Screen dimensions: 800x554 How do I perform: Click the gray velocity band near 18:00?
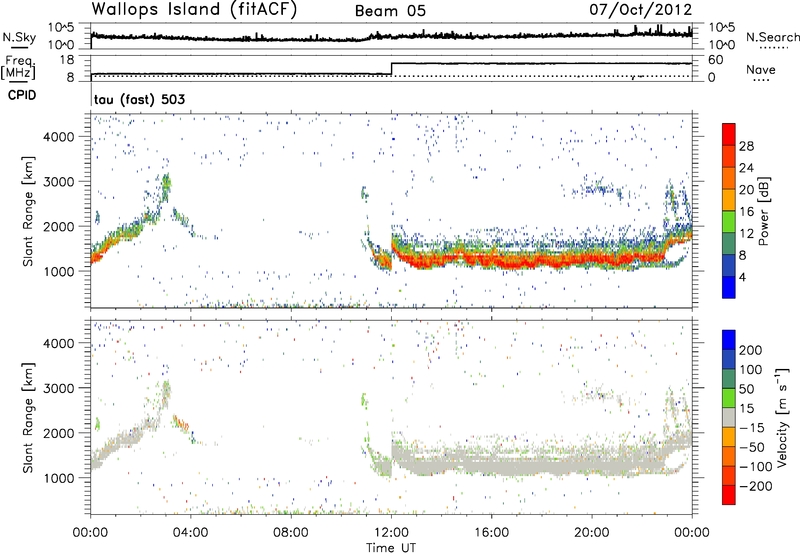coord(542,465)
